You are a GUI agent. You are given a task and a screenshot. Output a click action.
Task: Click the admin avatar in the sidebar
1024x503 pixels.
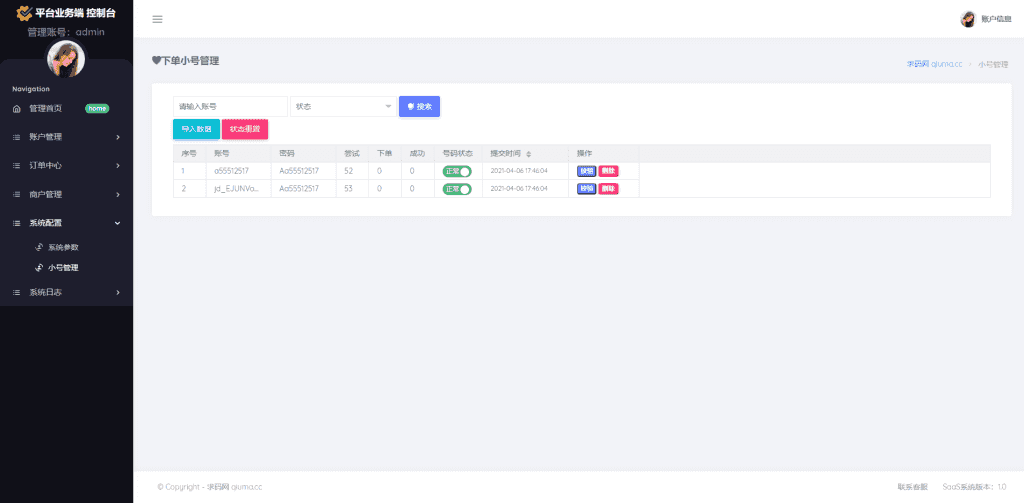tap(66, 59)
